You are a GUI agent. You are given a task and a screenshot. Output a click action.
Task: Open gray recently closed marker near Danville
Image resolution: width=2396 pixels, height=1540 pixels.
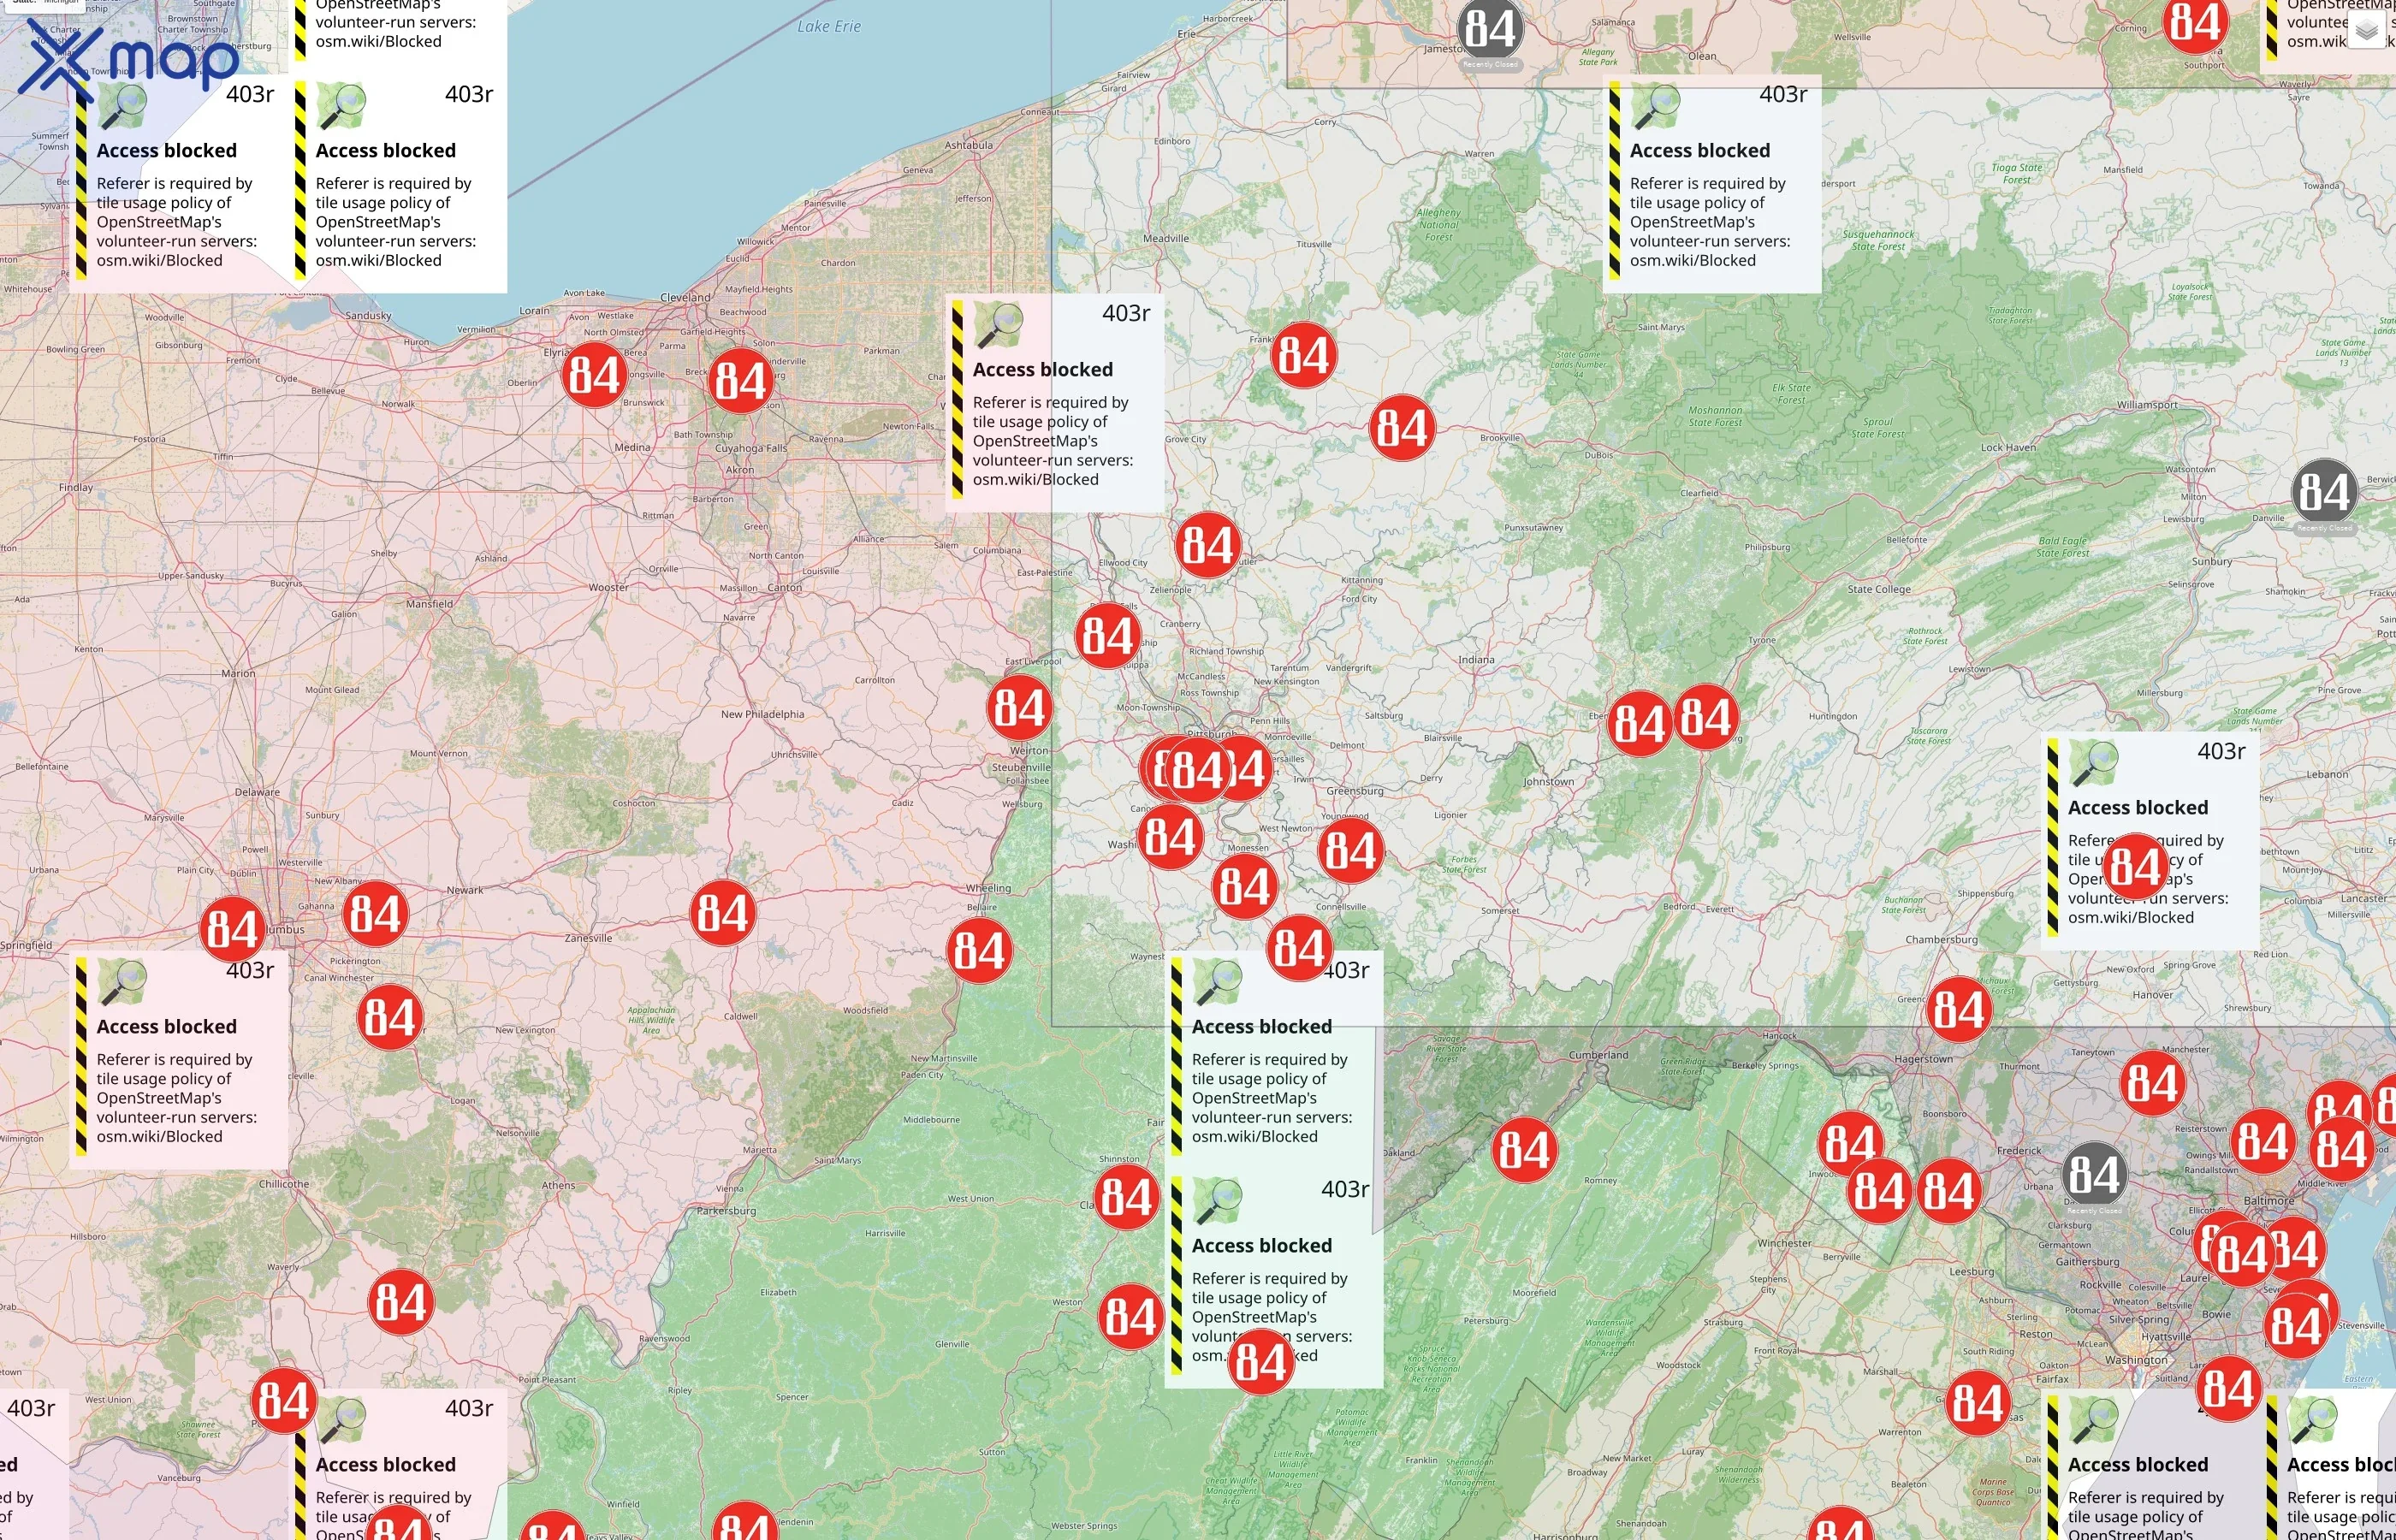[x=2324, y=492]
